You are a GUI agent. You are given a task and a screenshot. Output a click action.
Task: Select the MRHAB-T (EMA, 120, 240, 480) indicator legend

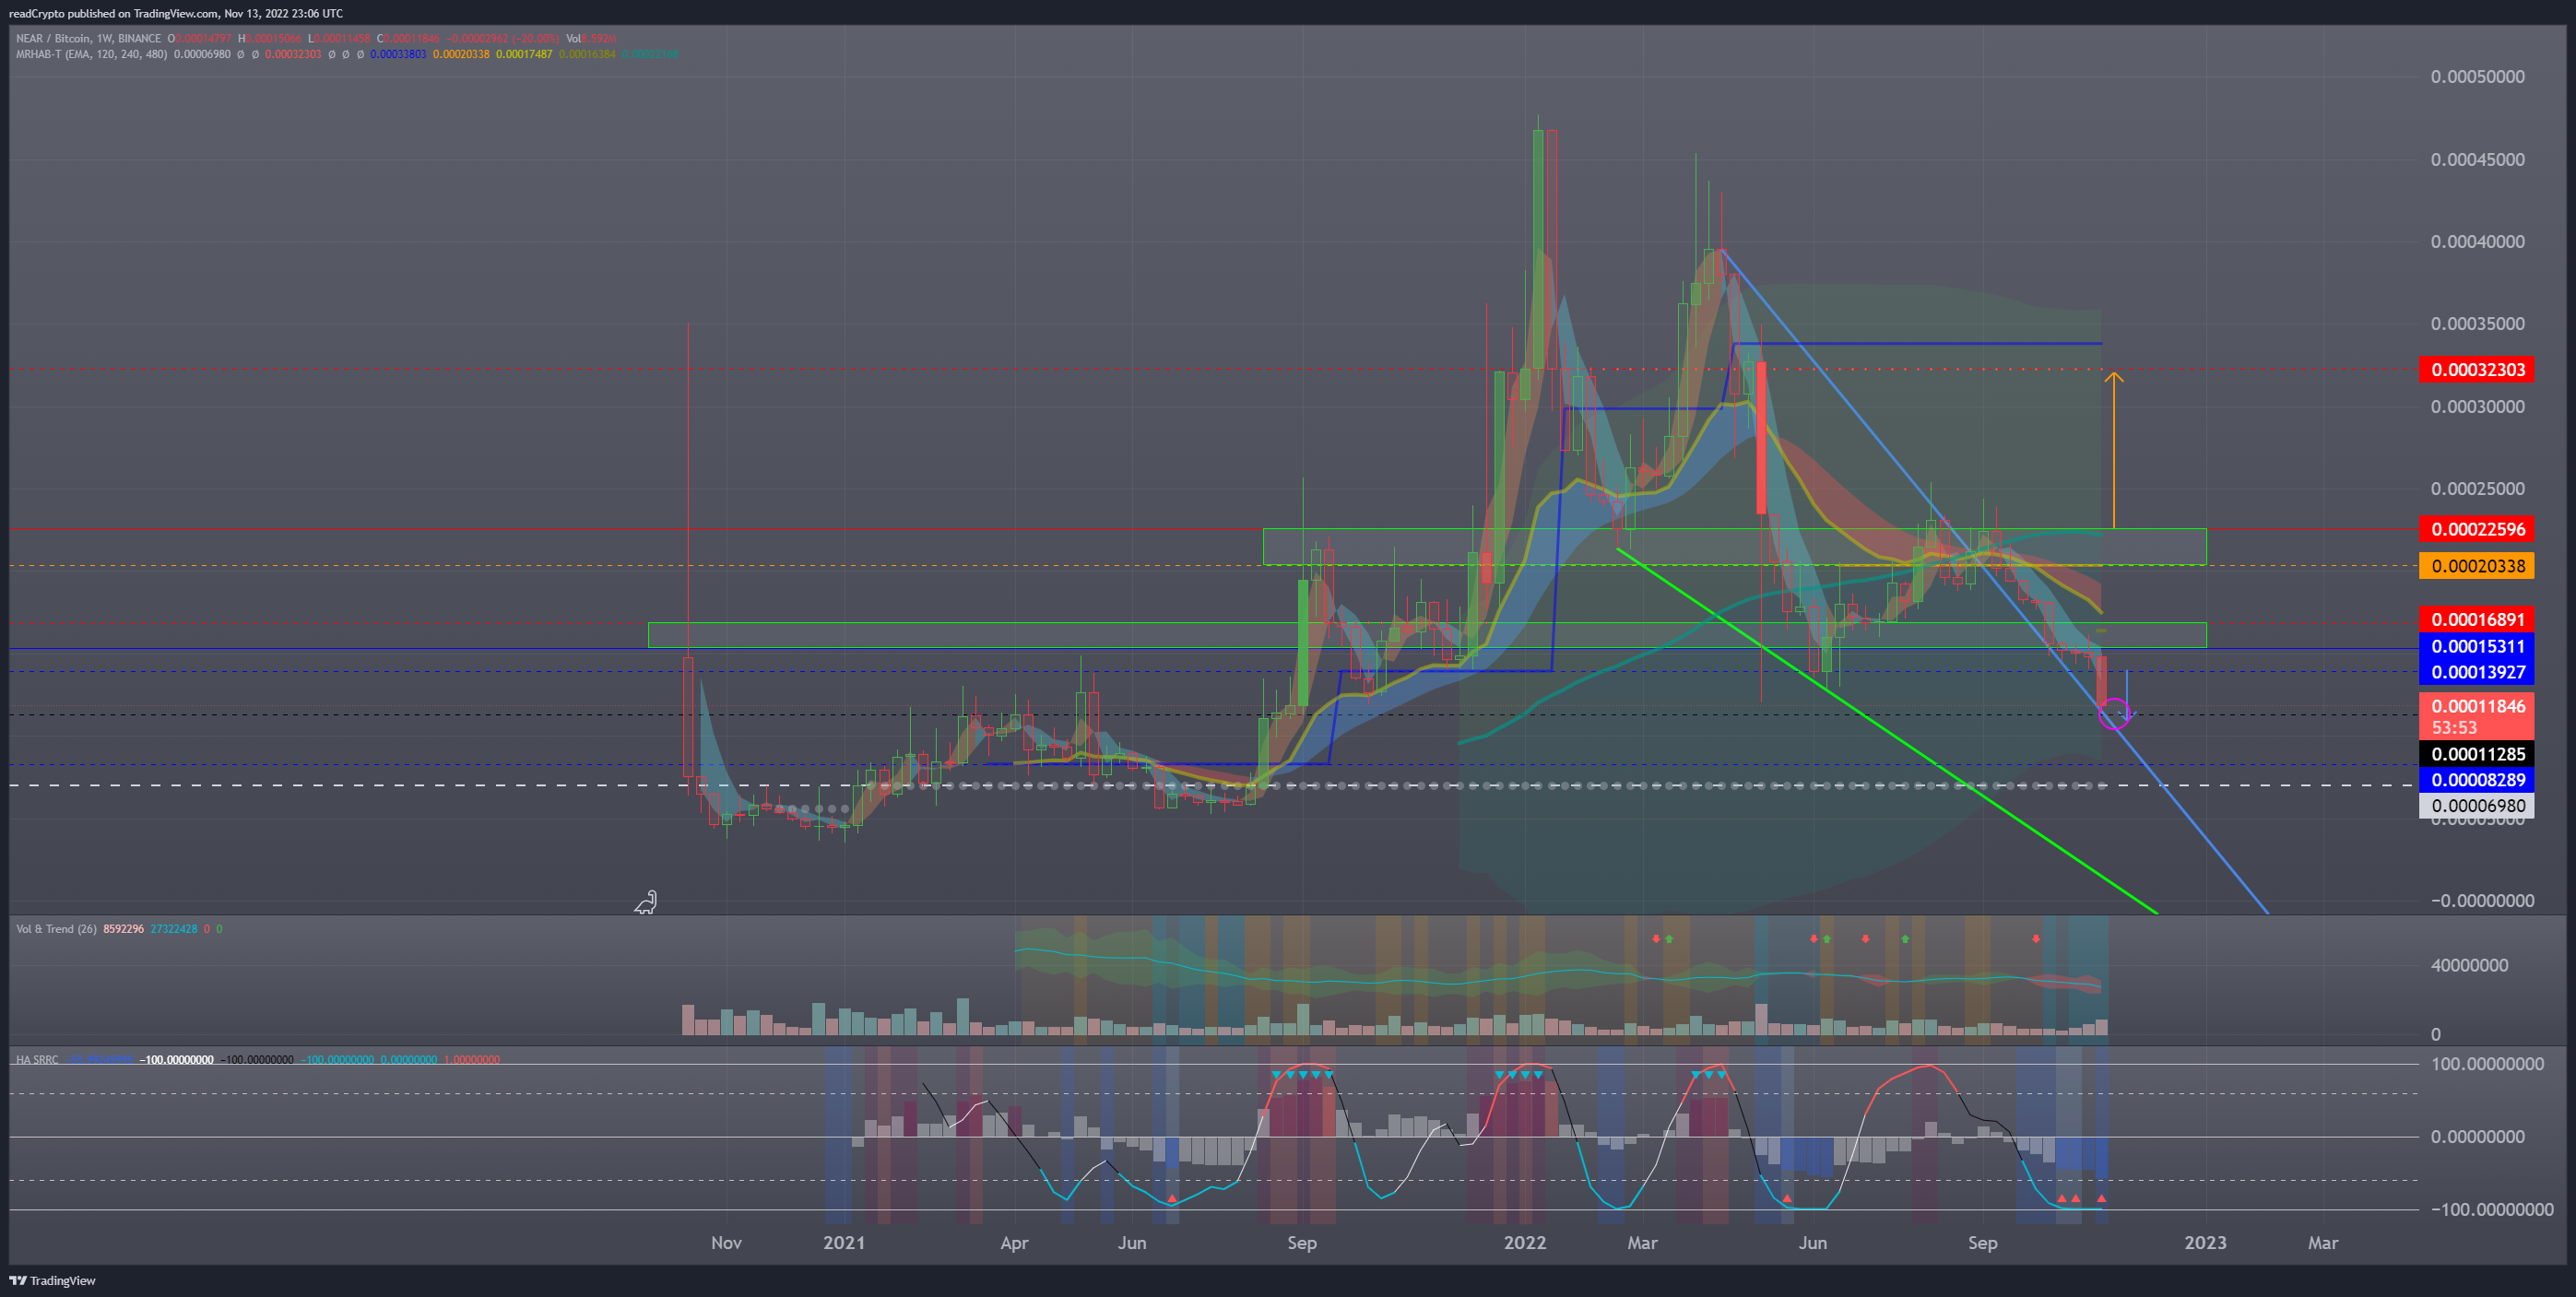tap(91, 54)
